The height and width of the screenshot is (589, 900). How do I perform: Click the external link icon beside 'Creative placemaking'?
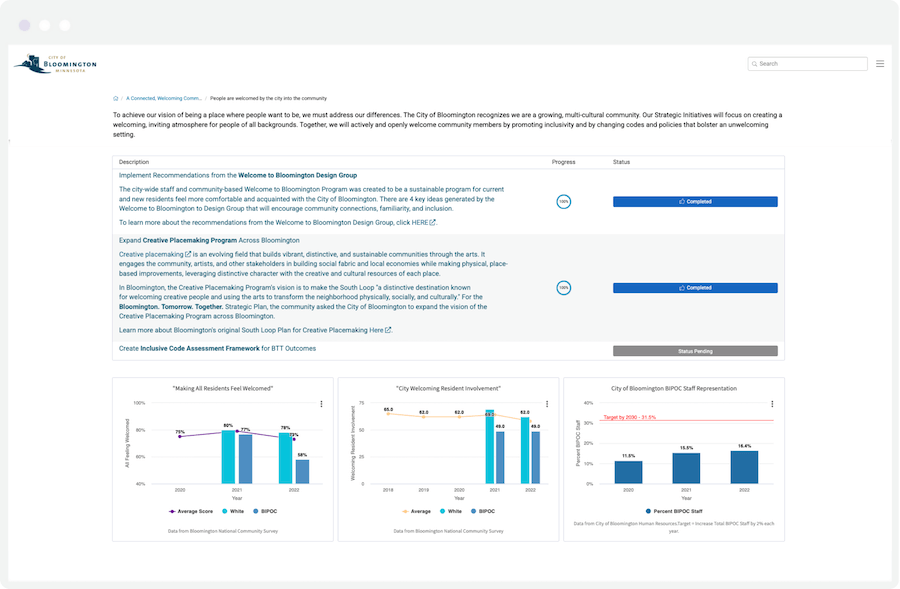click(x=186, y=253)
